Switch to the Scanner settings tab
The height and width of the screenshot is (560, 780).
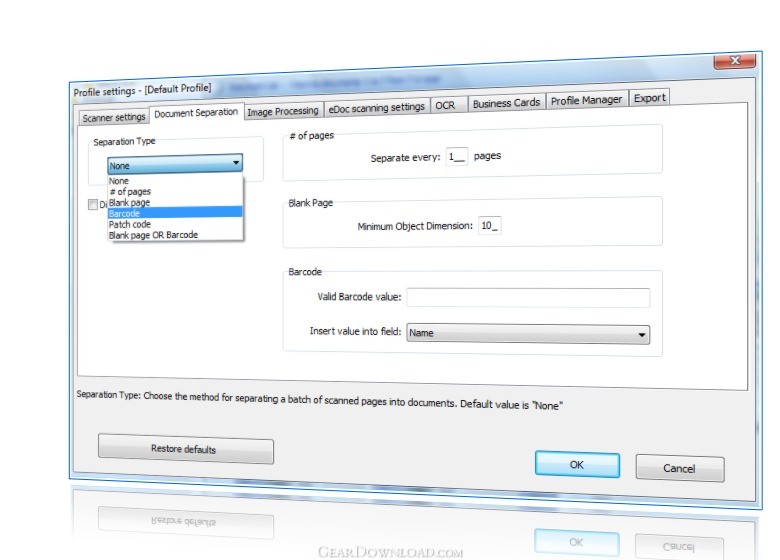pyautogui.click(x=113, y=117)
